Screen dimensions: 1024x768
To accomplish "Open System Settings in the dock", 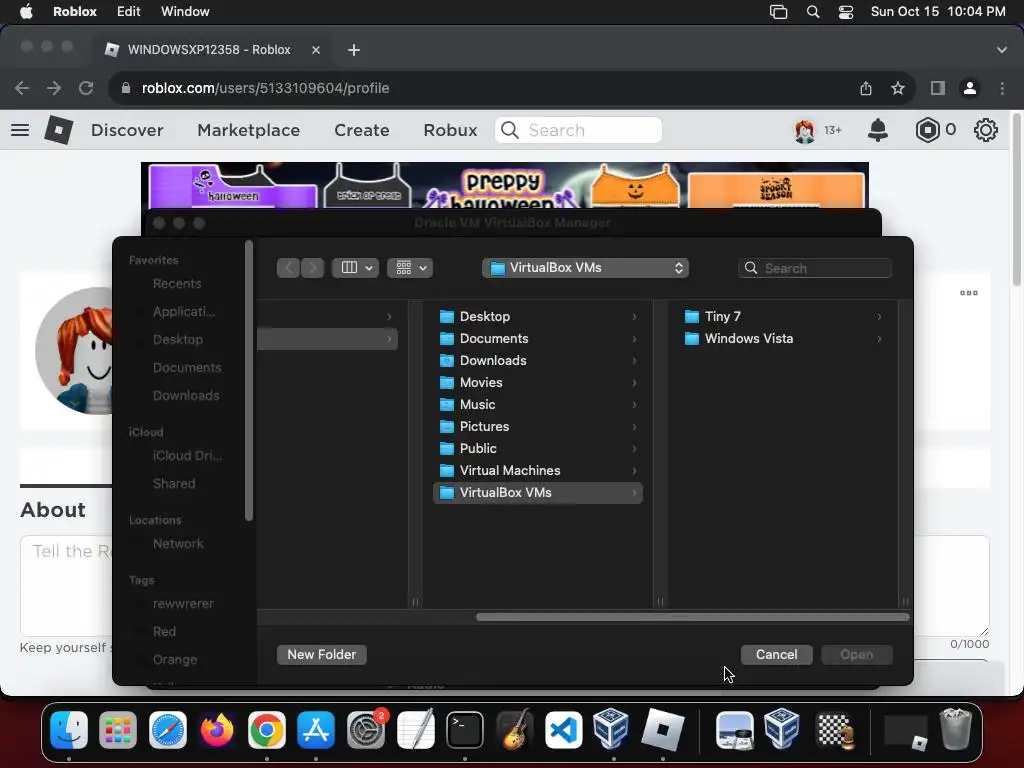I will [x=366, y=729].
